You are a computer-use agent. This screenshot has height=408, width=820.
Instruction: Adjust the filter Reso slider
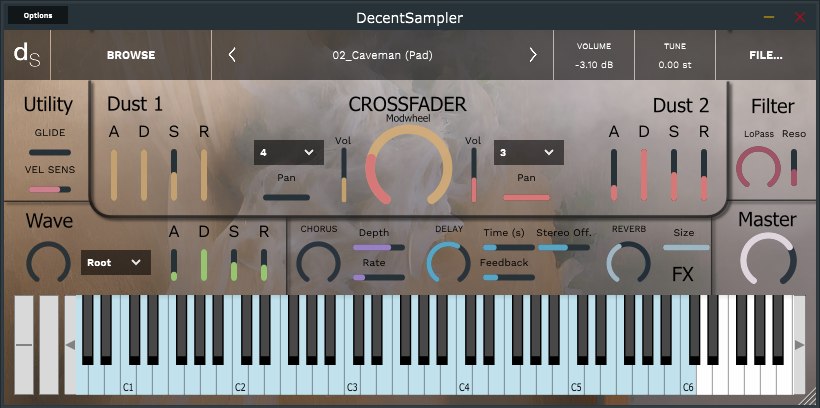click(794, 167)
